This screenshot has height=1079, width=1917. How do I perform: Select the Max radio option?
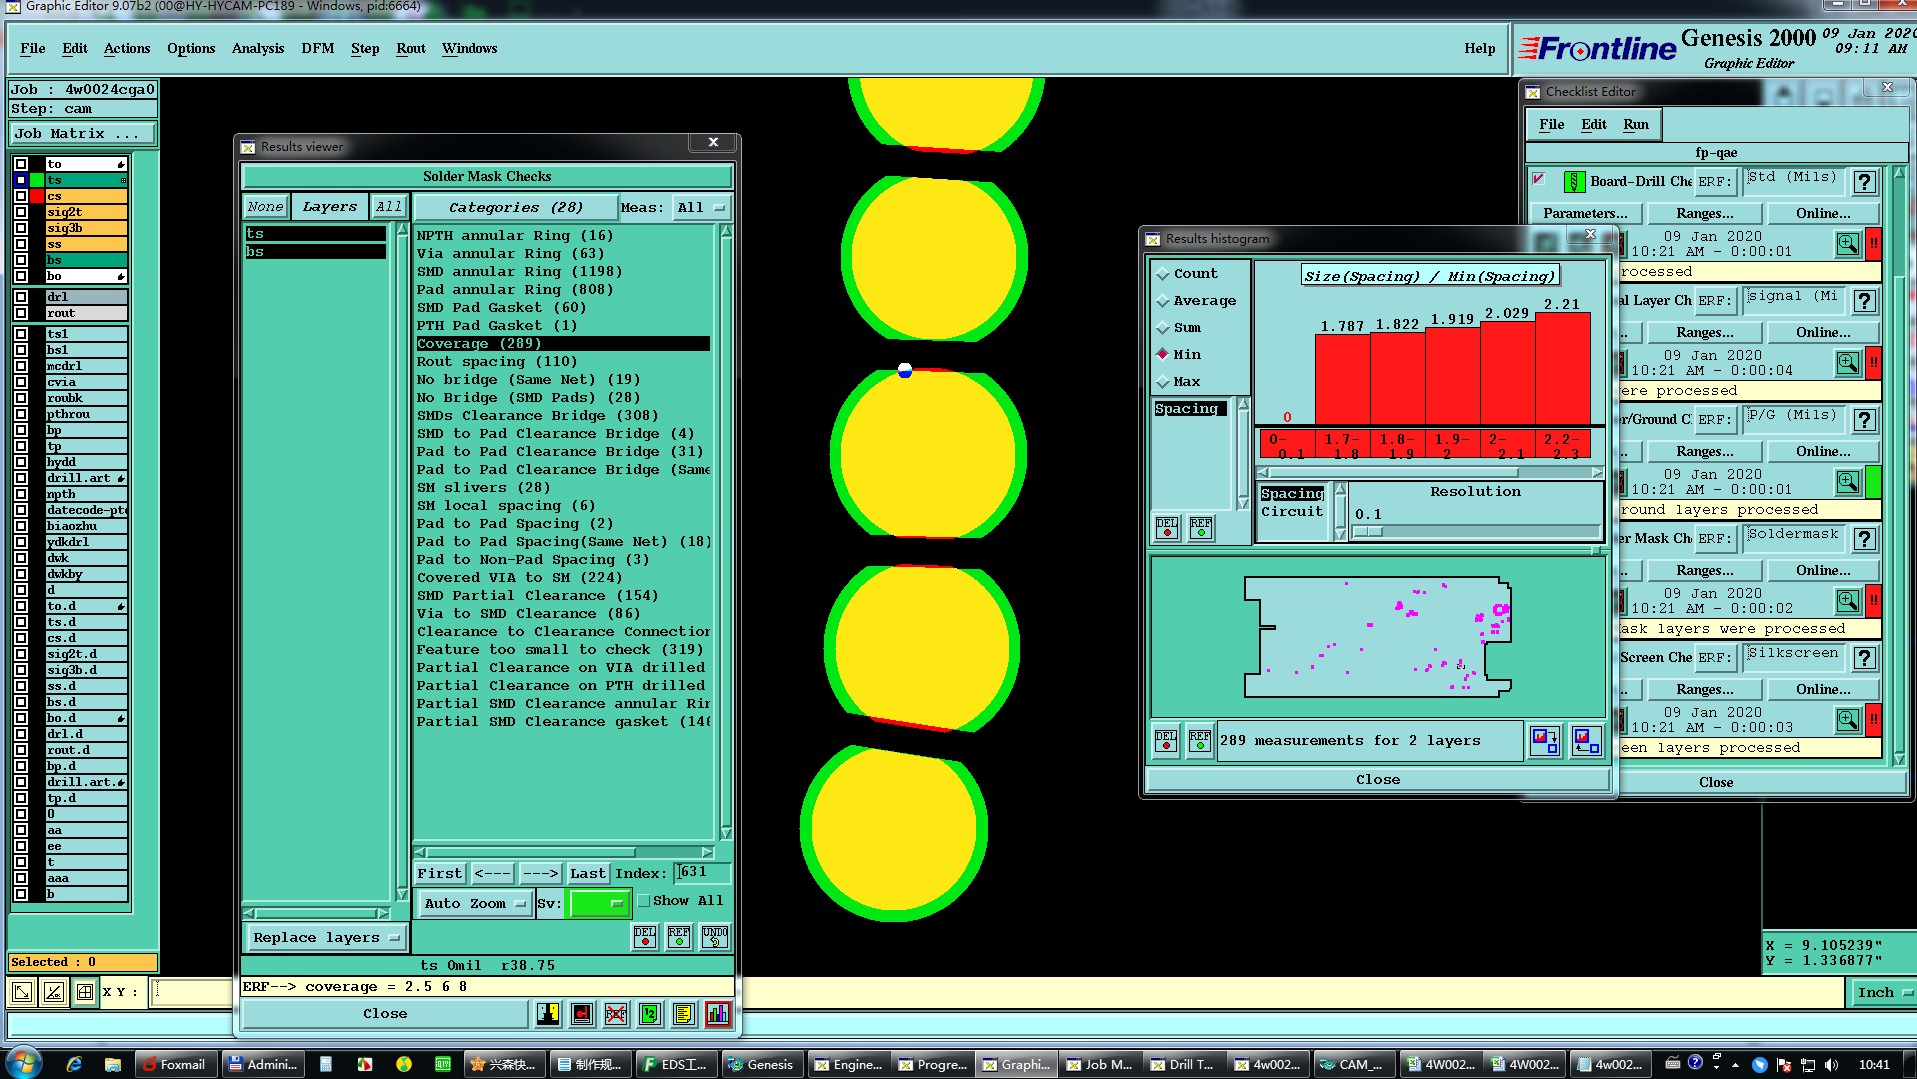(1163, 382)
